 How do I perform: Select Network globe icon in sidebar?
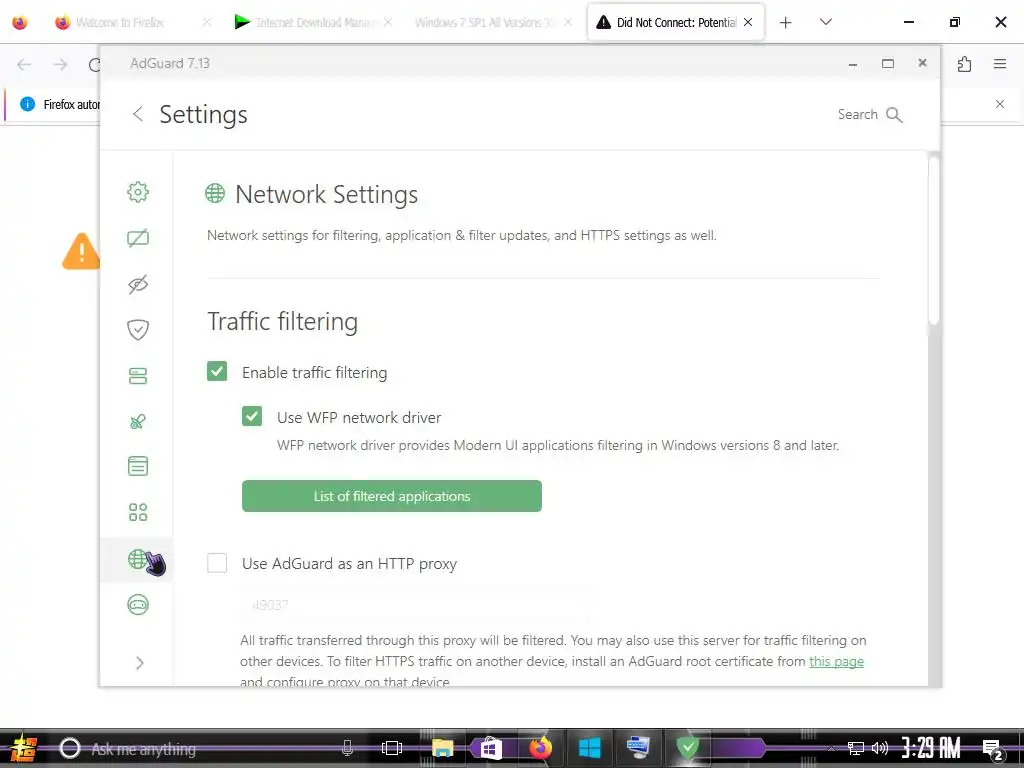[x=138, y=559]
